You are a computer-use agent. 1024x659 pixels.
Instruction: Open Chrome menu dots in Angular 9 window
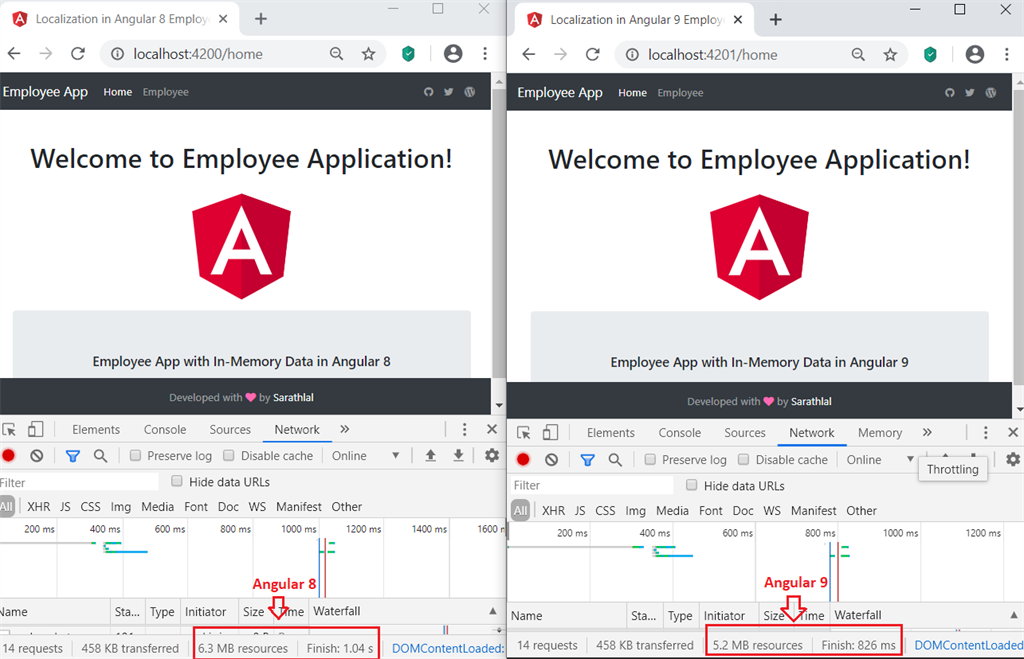[x=1006, y=55]
